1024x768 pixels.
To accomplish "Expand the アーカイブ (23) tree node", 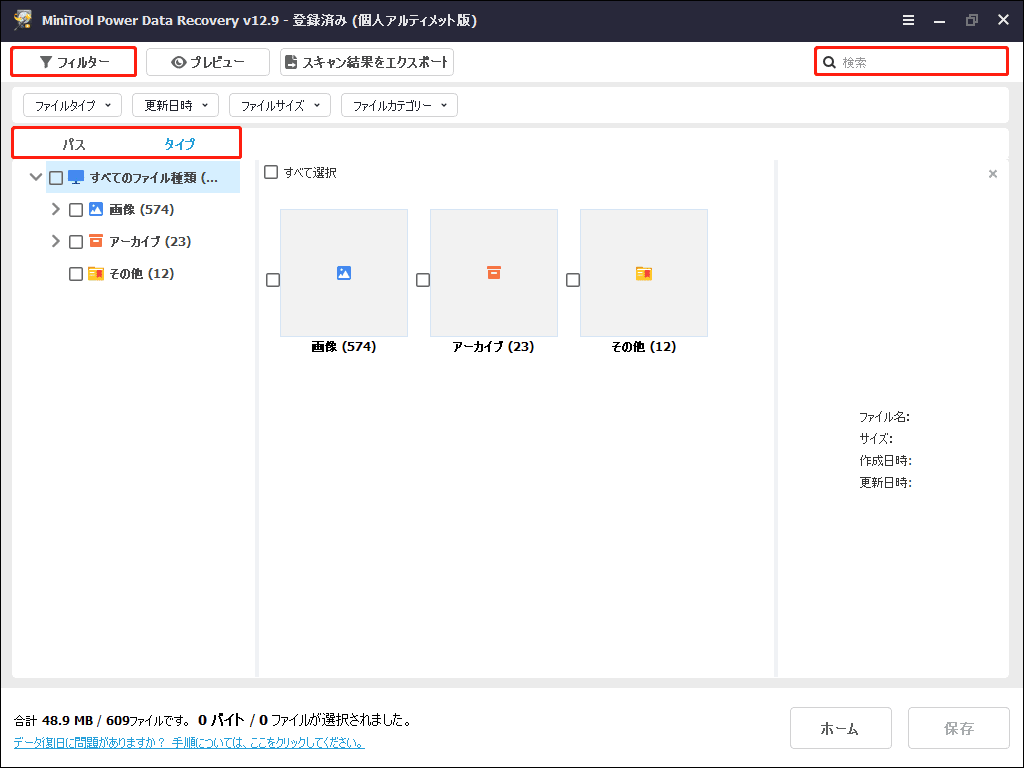I will [x=56, y=241].
